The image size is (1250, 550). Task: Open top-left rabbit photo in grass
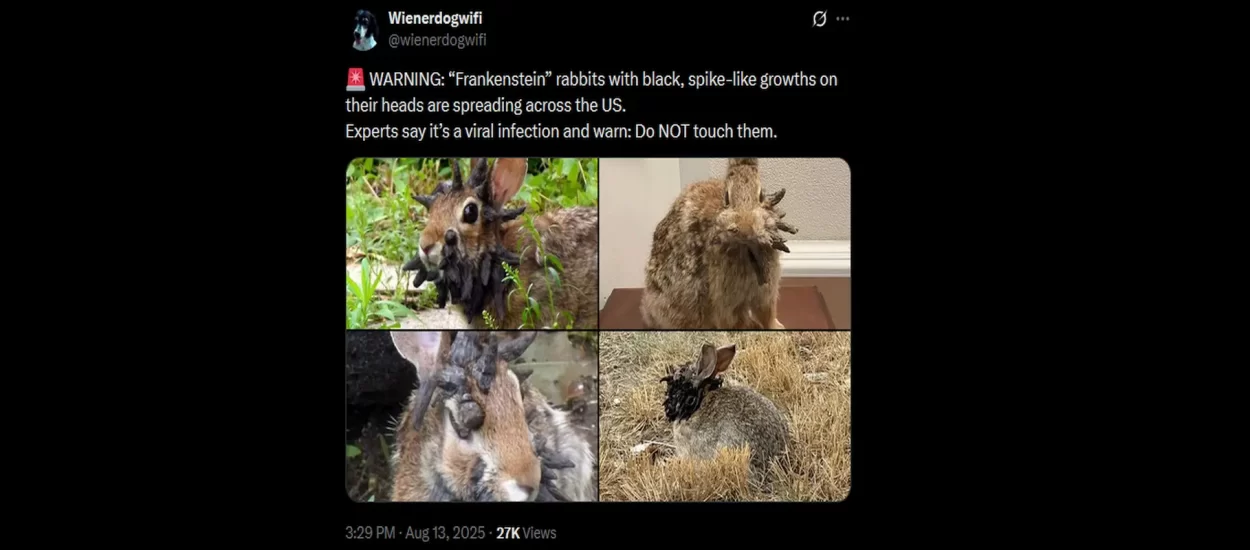click(x=472, y=243)
